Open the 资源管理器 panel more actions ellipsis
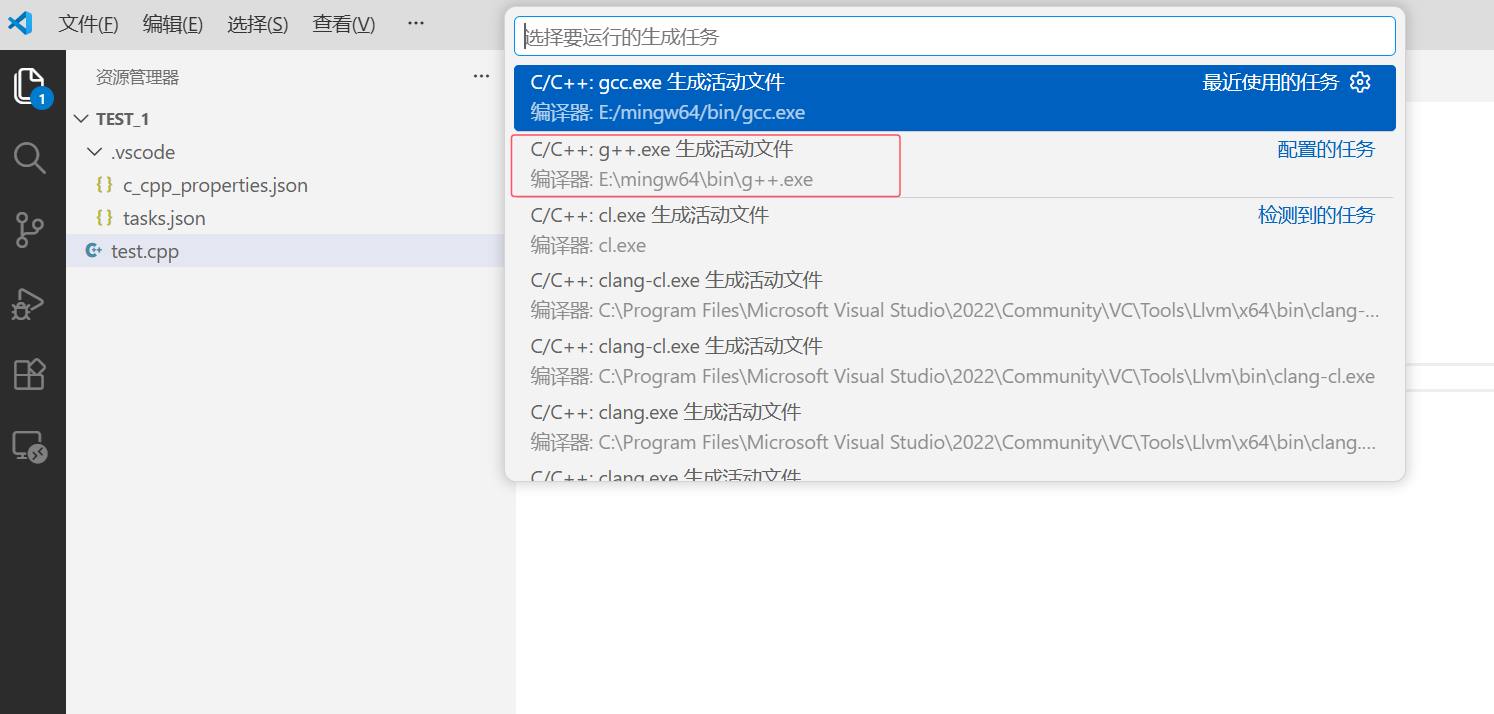This screenshot has height=714, width=1494. pos(482,77)
